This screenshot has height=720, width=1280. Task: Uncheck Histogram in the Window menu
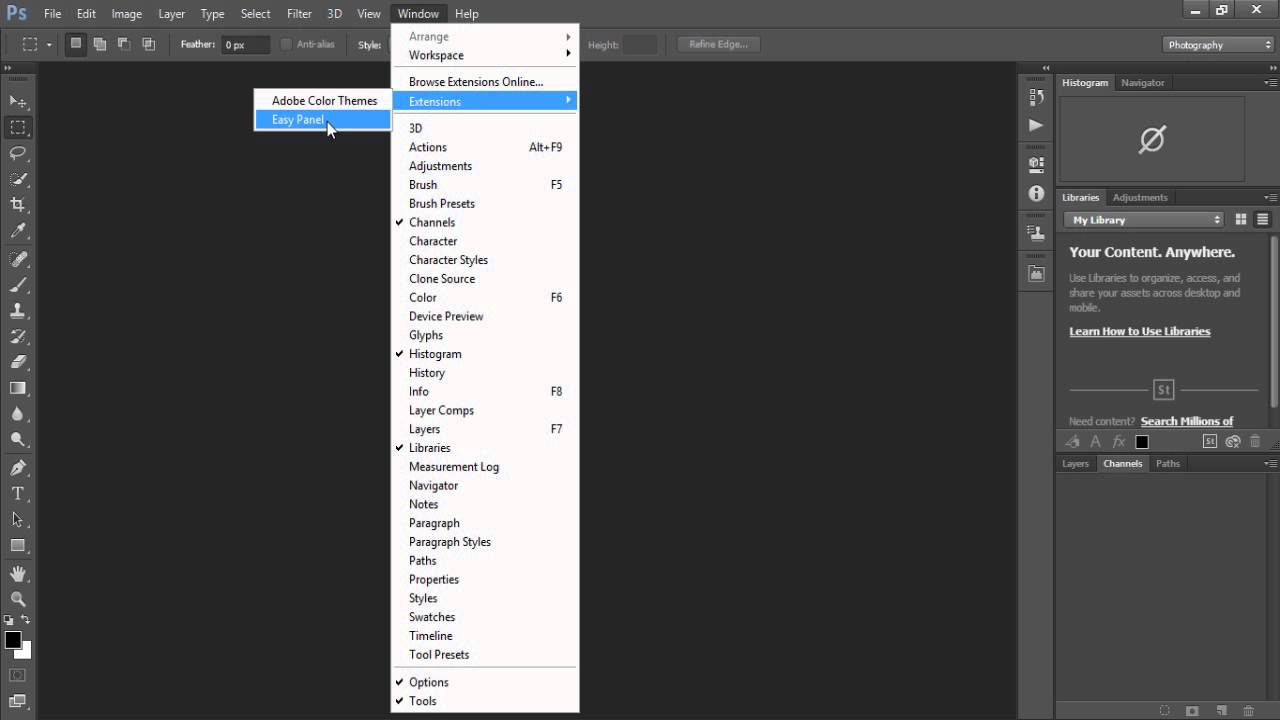pos(484,354)
